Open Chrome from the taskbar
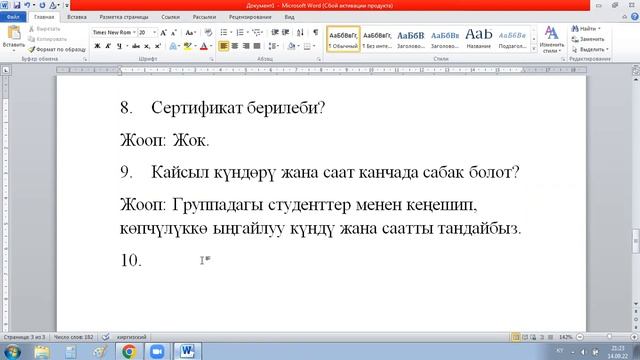This screenshot has width=640, height=360. (x=129, y=351)
